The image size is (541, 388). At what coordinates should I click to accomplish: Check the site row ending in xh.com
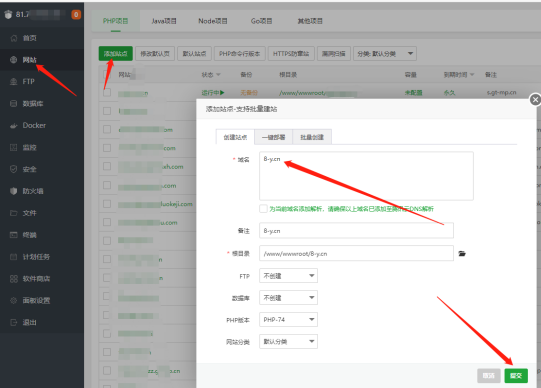(107, 167)
